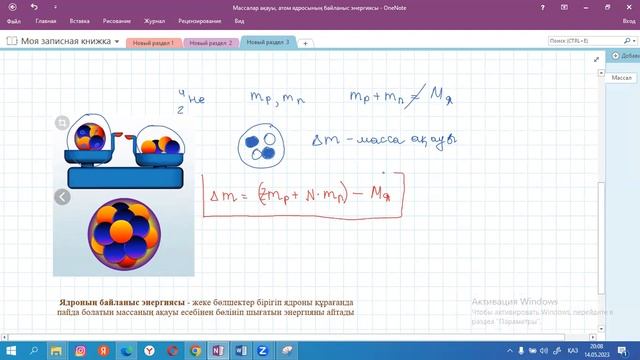Click the left arrow circle on image
This screenshot has height=360, width=640.
click(x=62, y=197)
